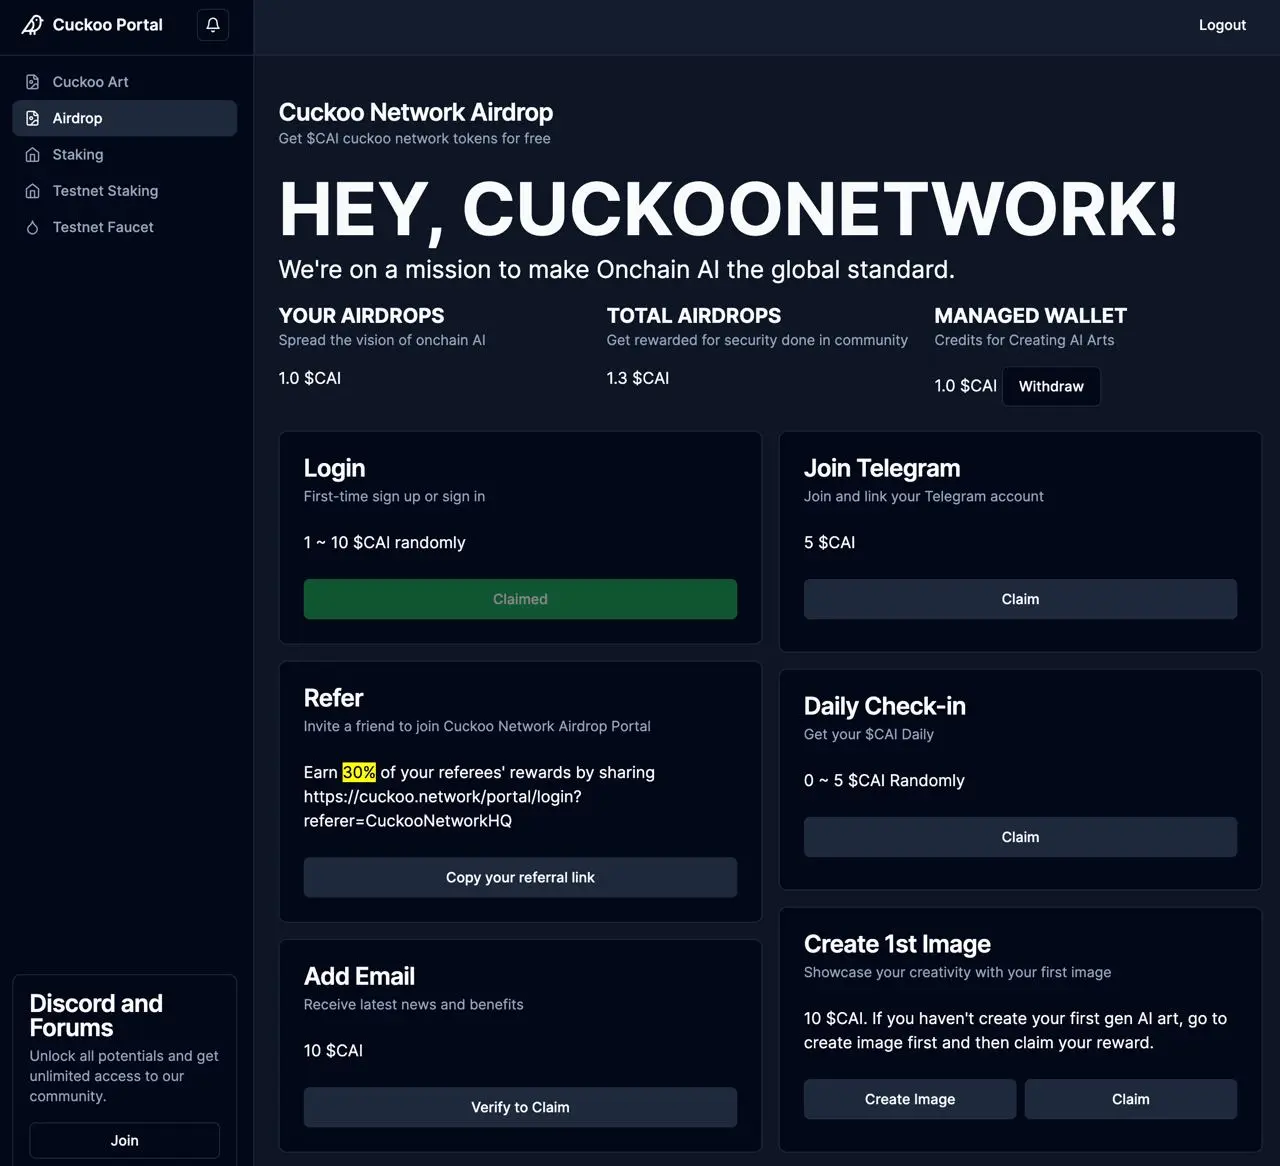Click Verify to Claim for email
Image resolution: width=1280 pixels, height=1166 pixels.
[520, 1107]
